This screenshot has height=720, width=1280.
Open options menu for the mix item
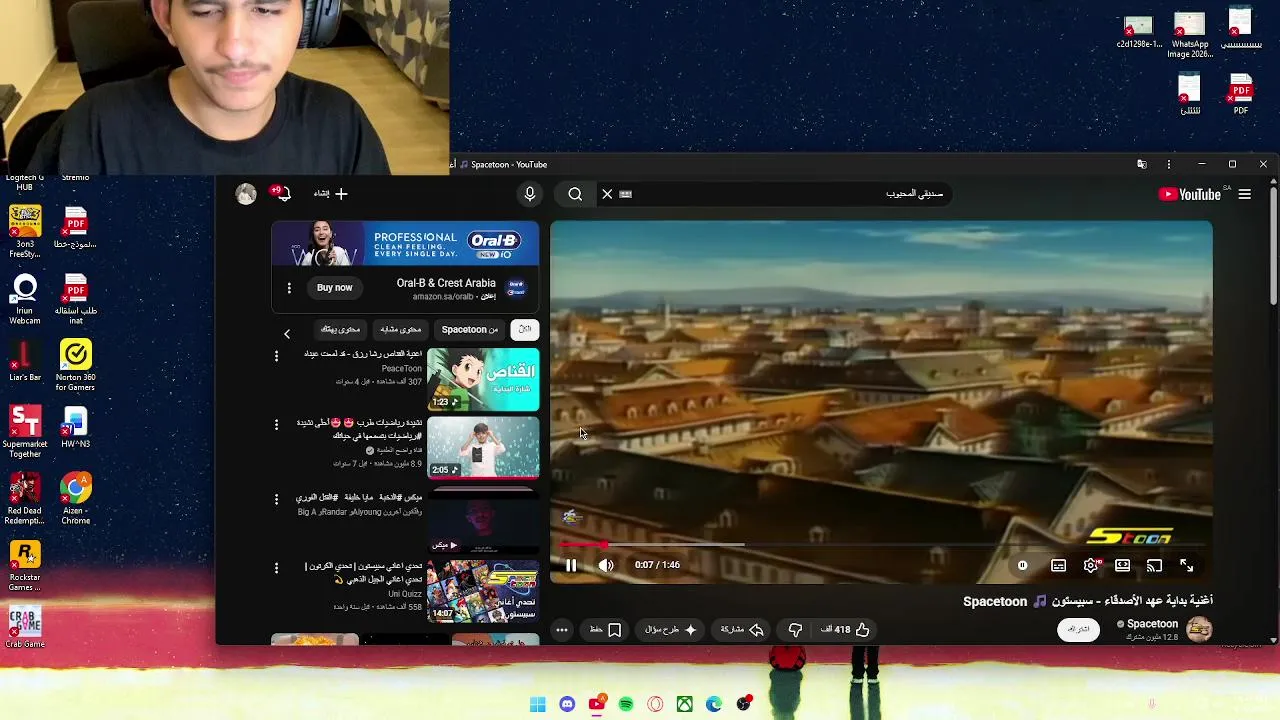coord(277,498)
